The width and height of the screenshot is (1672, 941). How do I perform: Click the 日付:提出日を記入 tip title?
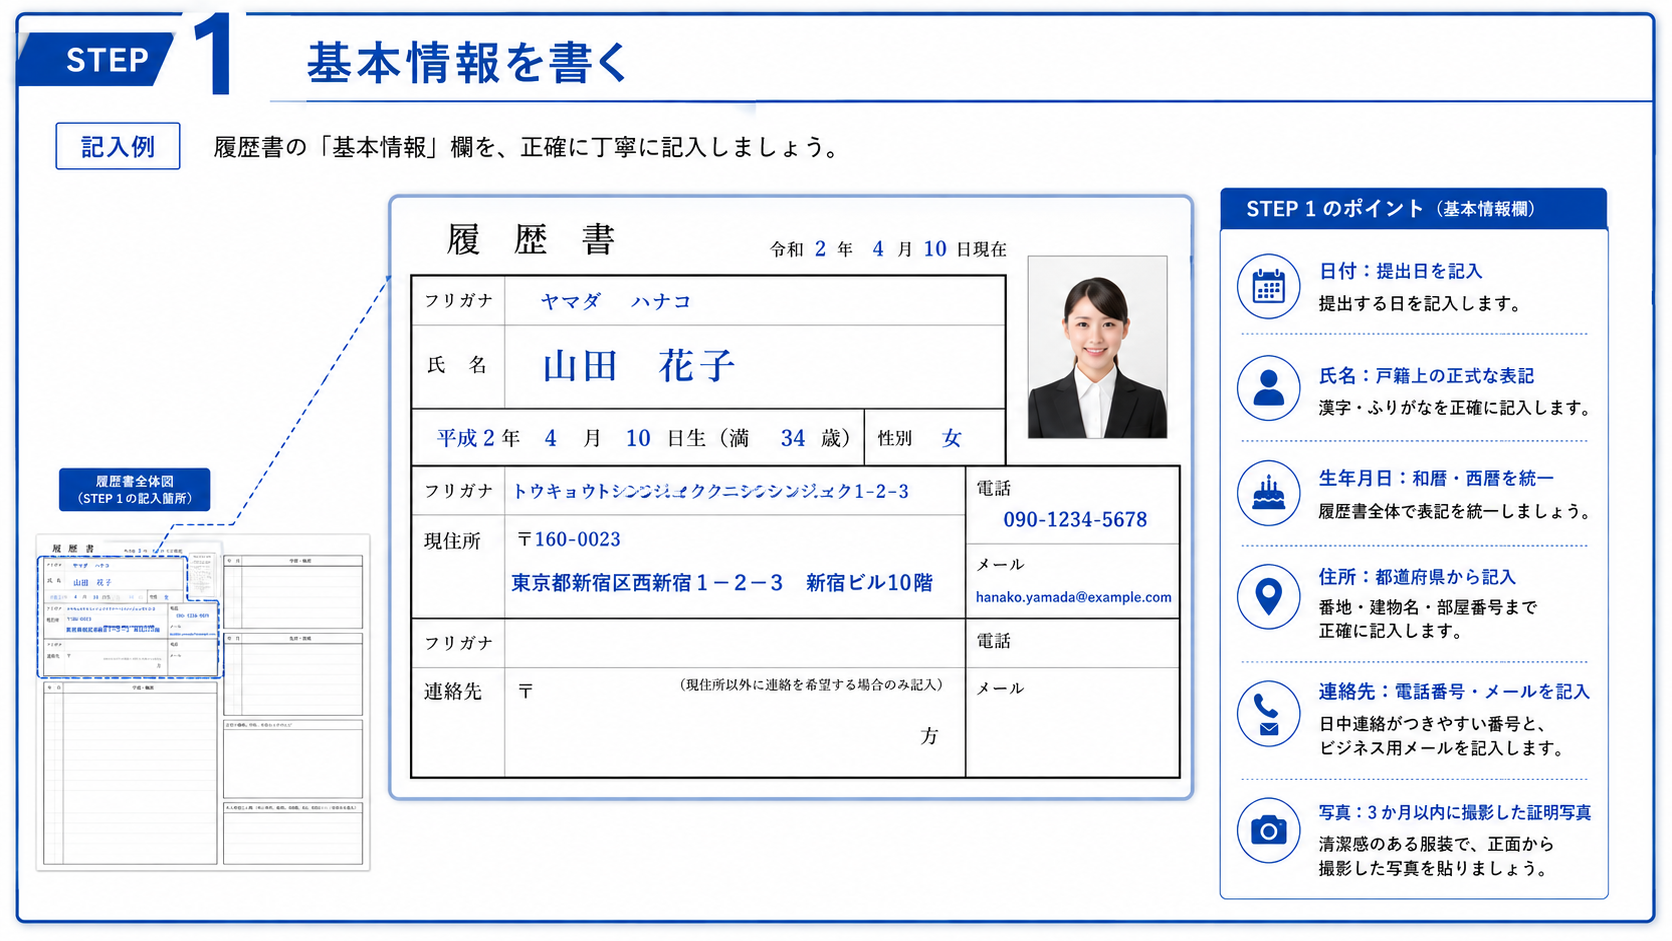[x=1400, y=271]
